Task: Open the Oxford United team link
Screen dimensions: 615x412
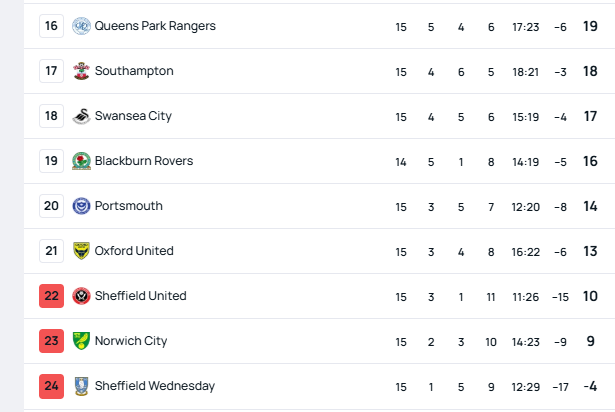Action: click(134, 251)
